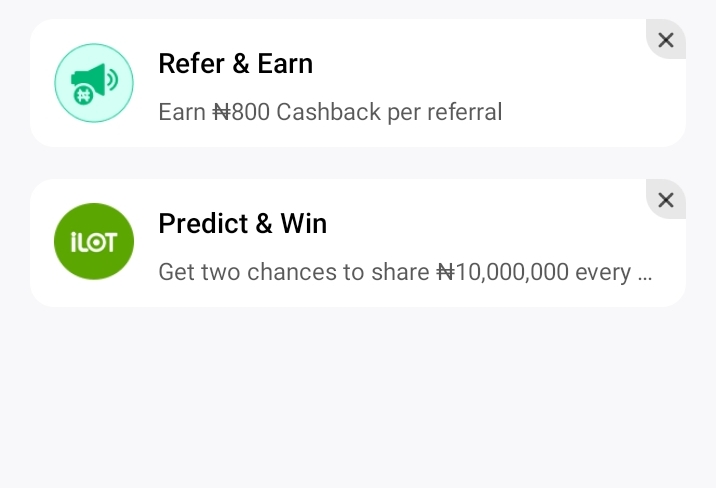This screenshot has height=488, width=716.
Task: Dismiss the Refer & Earn card
Action: 666,40
